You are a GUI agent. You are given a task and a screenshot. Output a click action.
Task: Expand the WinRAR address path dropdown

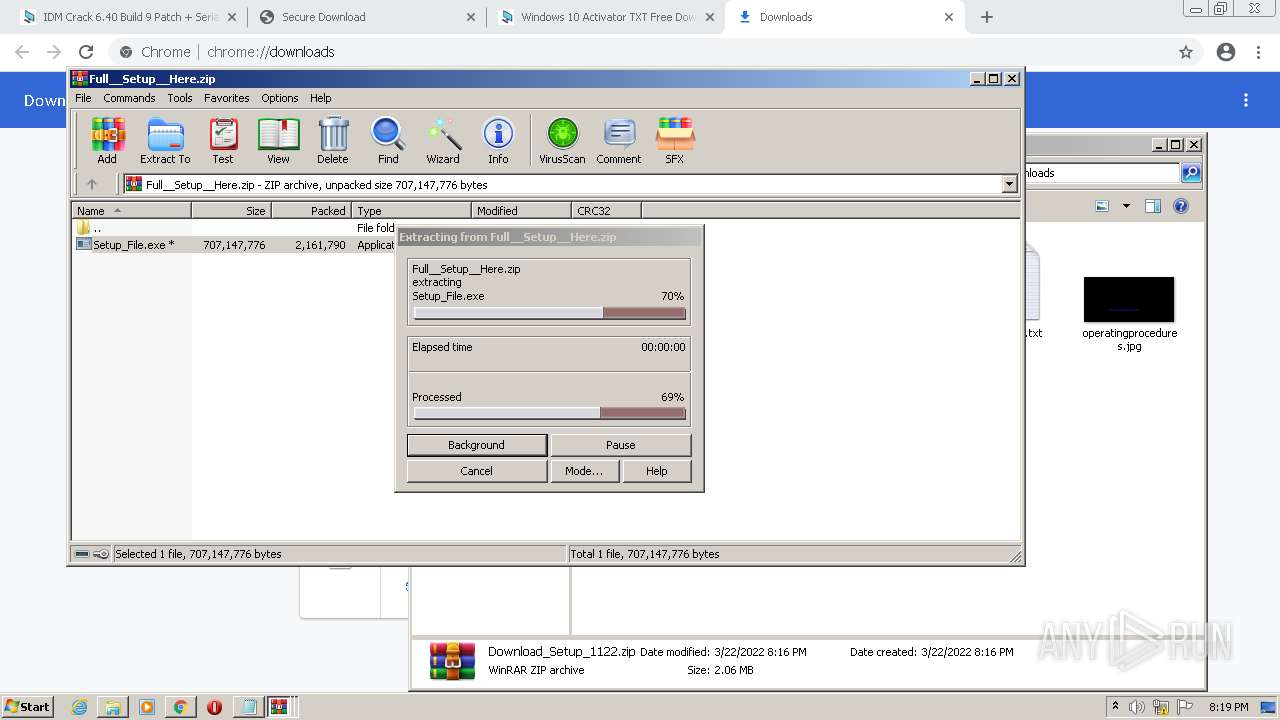coord(1009,184)
